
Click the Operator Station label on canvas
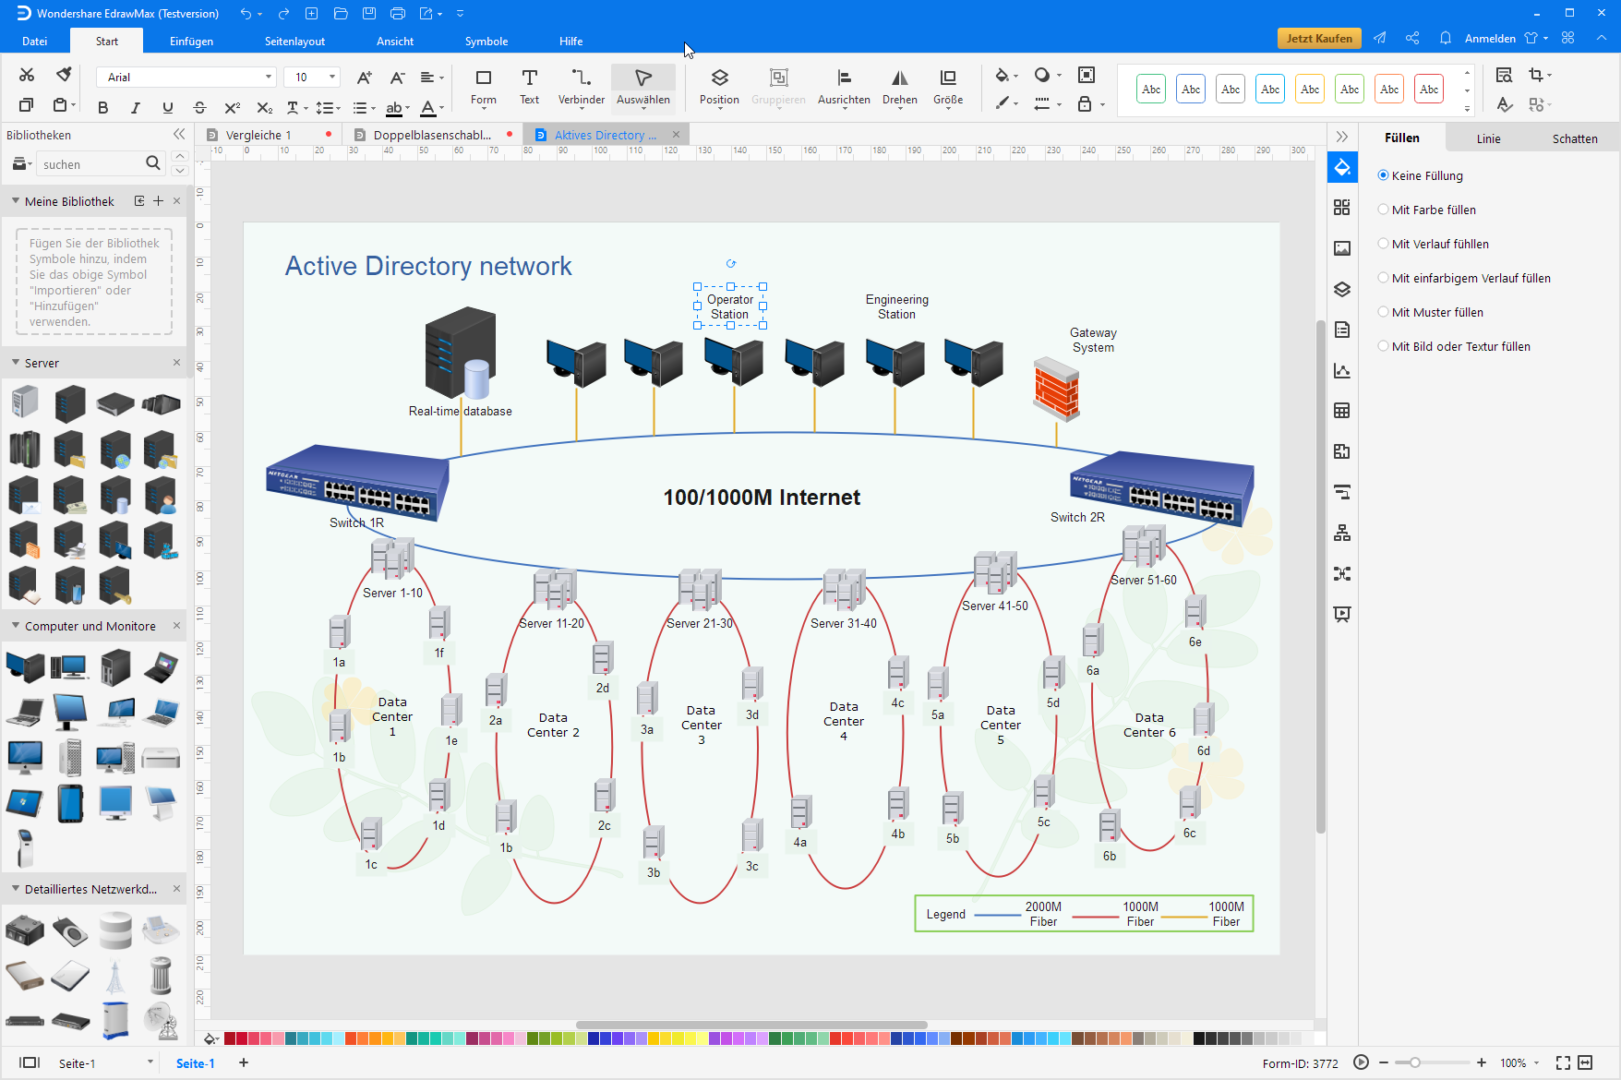coord(730,307)
